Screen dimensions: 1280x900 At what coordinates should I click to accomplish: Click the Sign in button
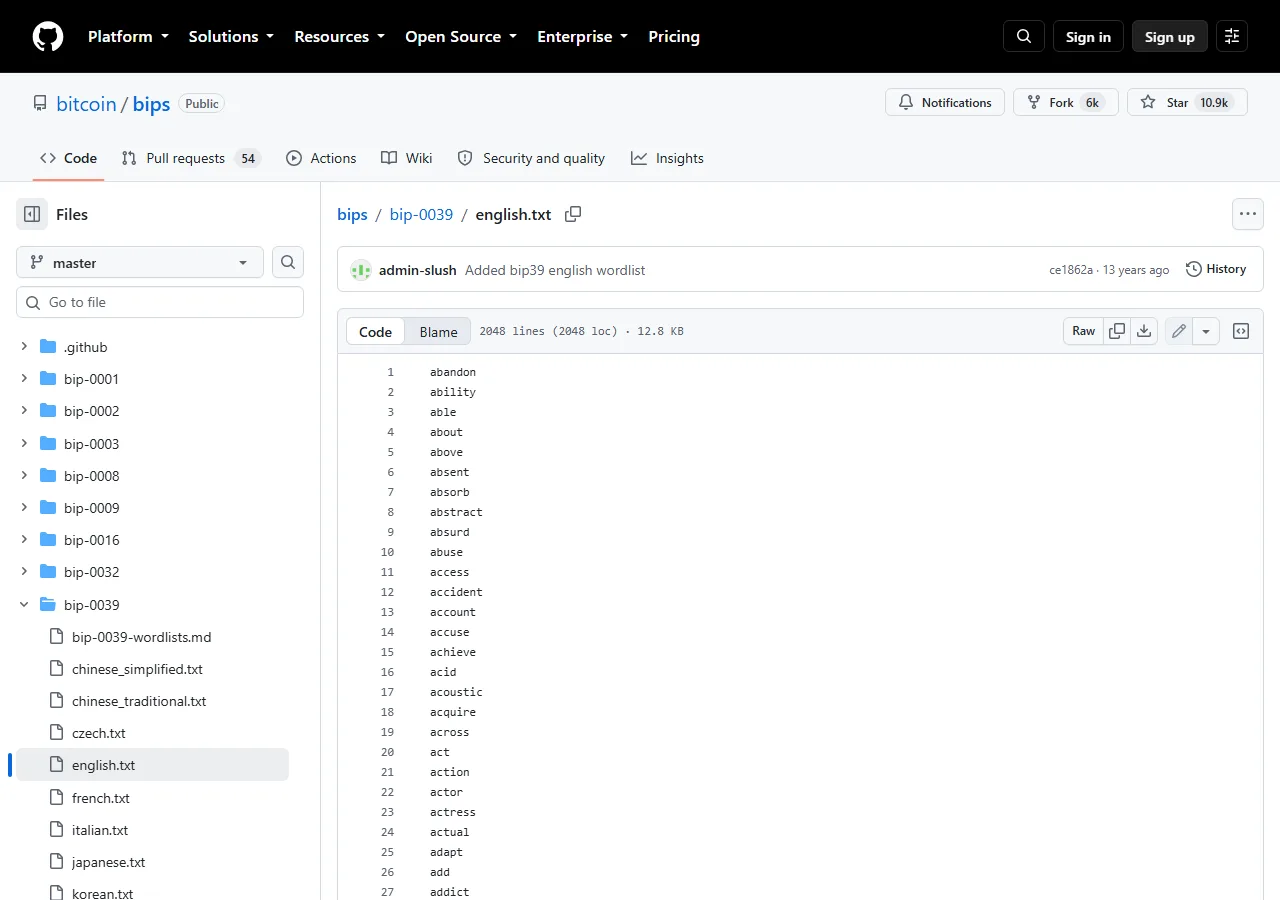(1088, 37)
